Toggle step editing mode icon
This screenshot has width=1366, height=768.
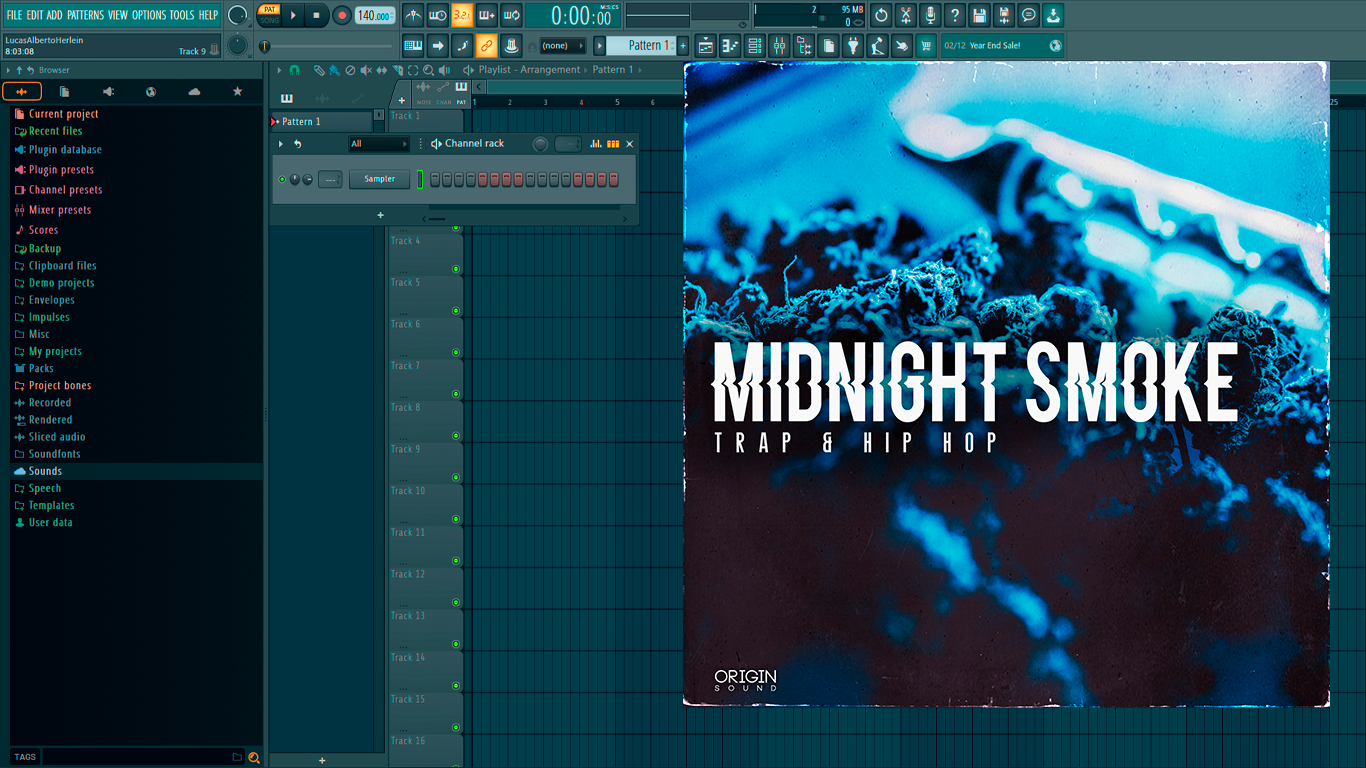pos(462,45)
